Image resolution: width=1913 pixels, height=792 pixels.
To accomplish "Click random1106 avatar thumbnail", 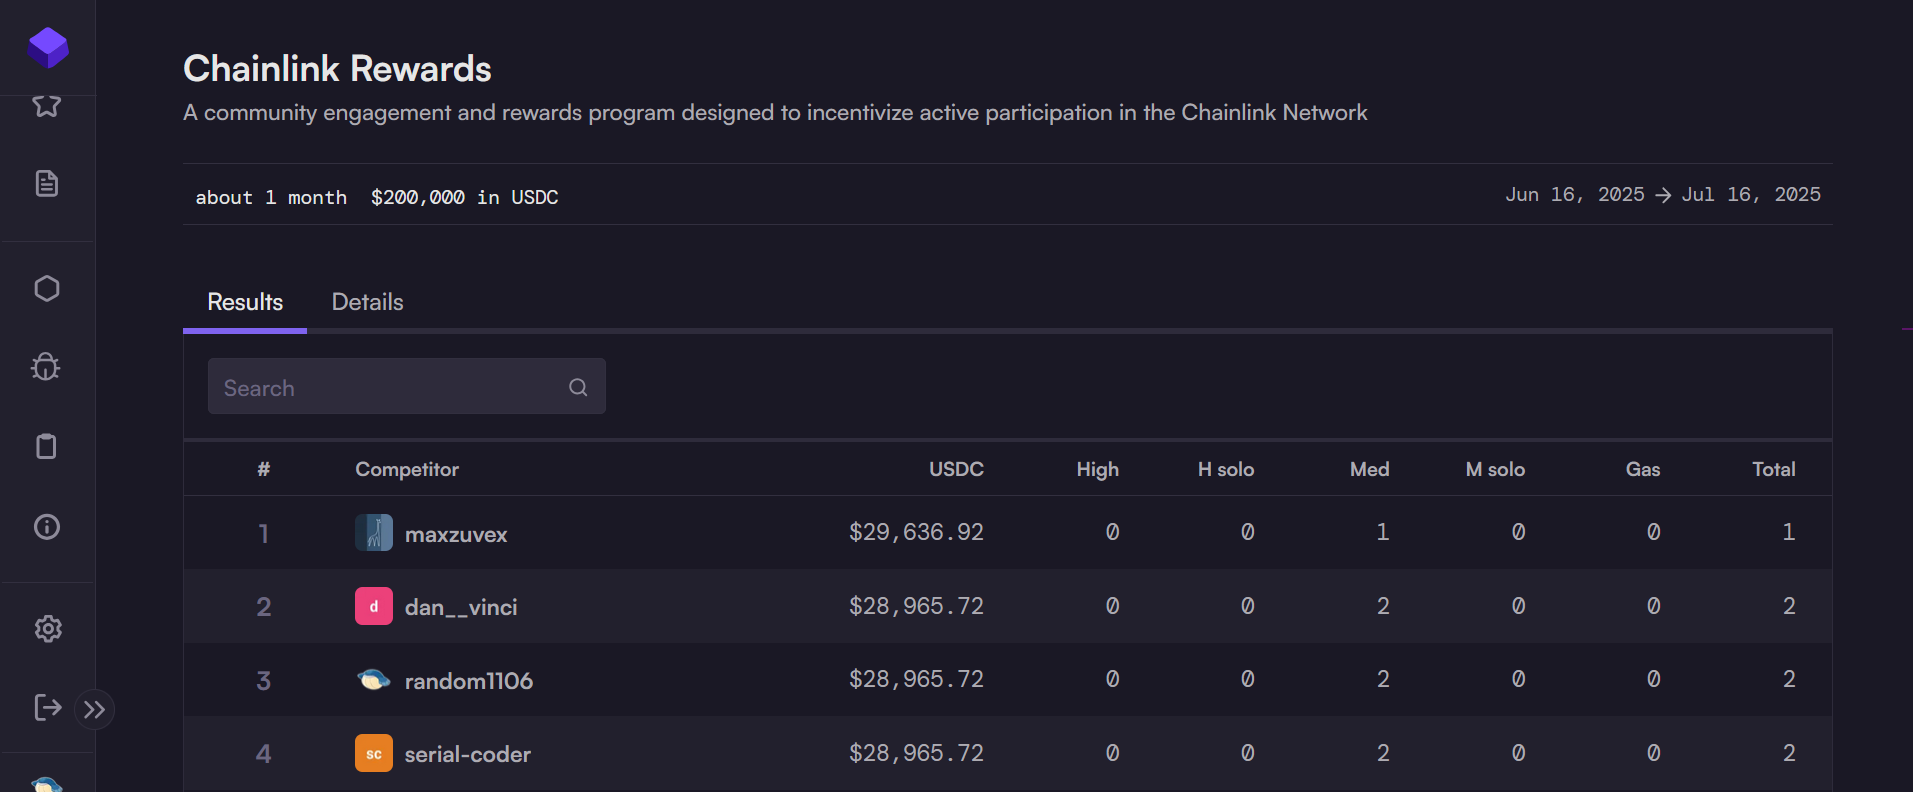I will click(x=374, y=680).
